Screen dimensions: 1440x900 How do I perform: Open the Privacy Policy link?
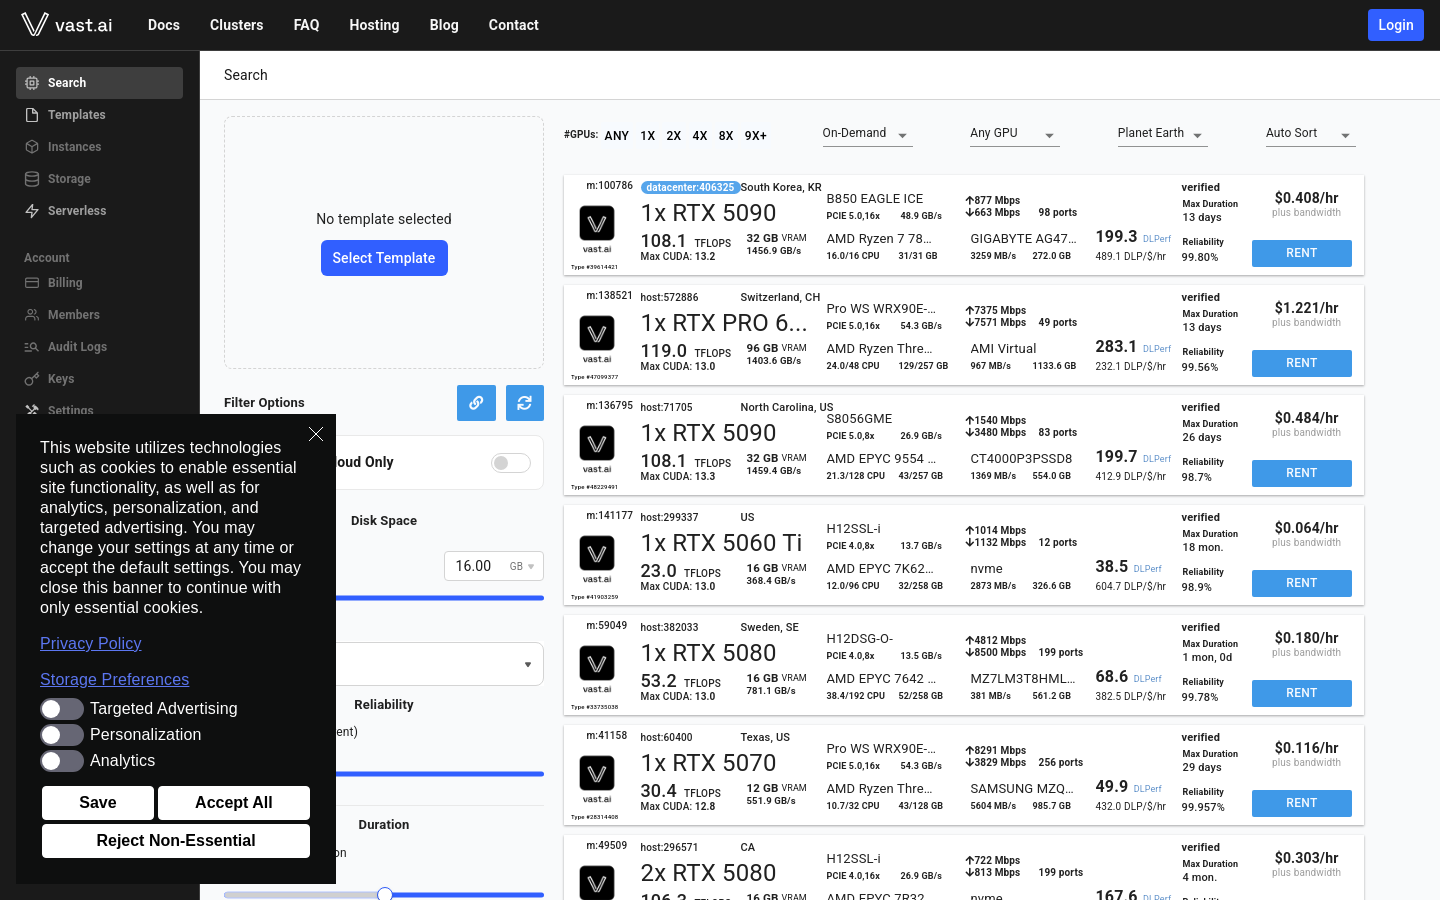(x=91, y=644)
